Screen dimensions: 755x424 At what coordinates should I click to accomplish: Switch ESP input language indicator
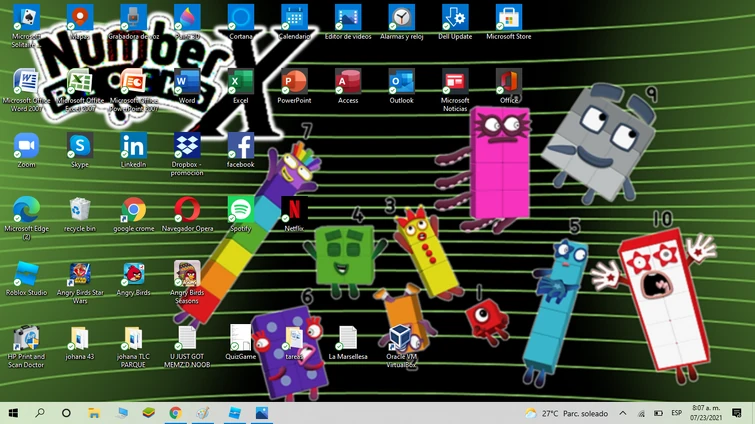click(x=676, y=413)
